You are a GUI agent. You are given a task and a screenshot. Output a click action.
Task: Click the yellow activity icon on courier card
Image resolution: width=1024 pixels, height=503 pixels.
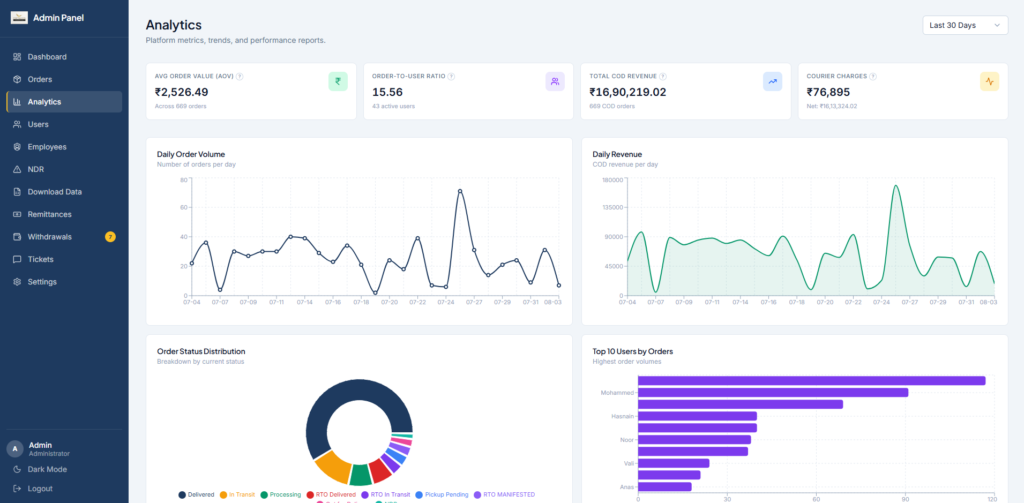989,82
